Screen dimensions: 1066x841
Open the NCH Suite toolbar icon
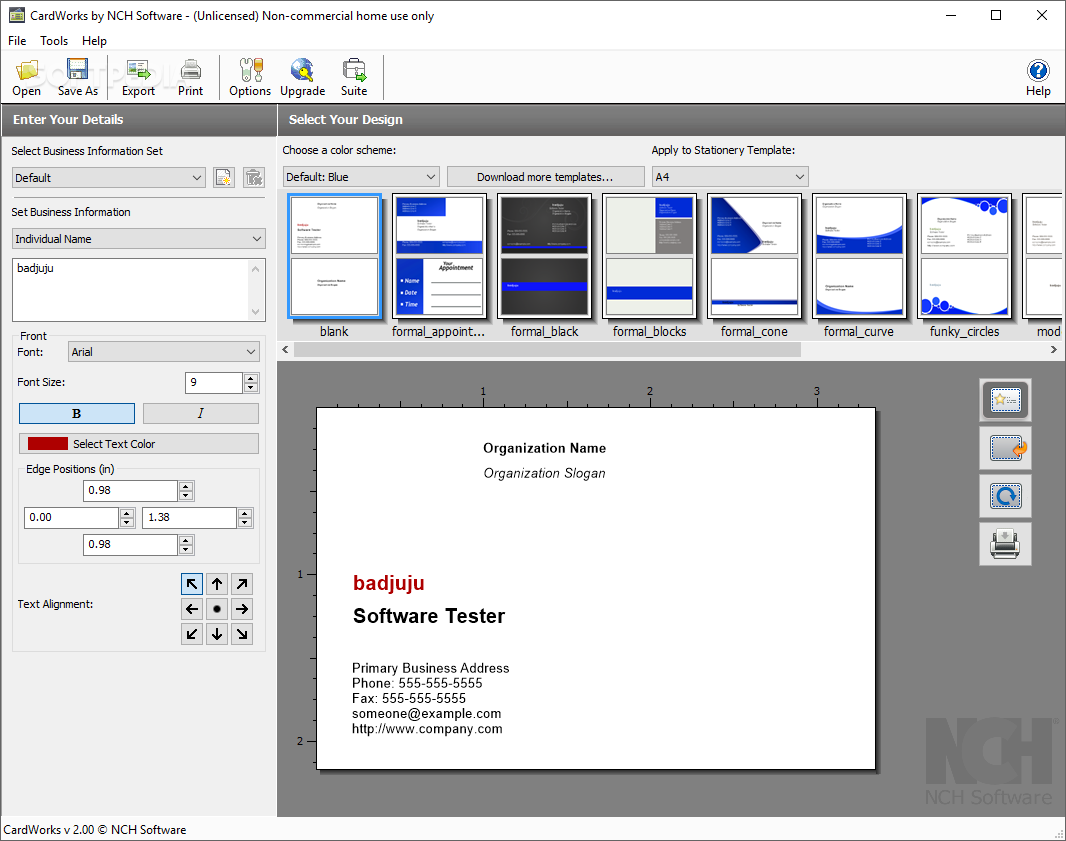pyautogui.click(x=354, y=78)
